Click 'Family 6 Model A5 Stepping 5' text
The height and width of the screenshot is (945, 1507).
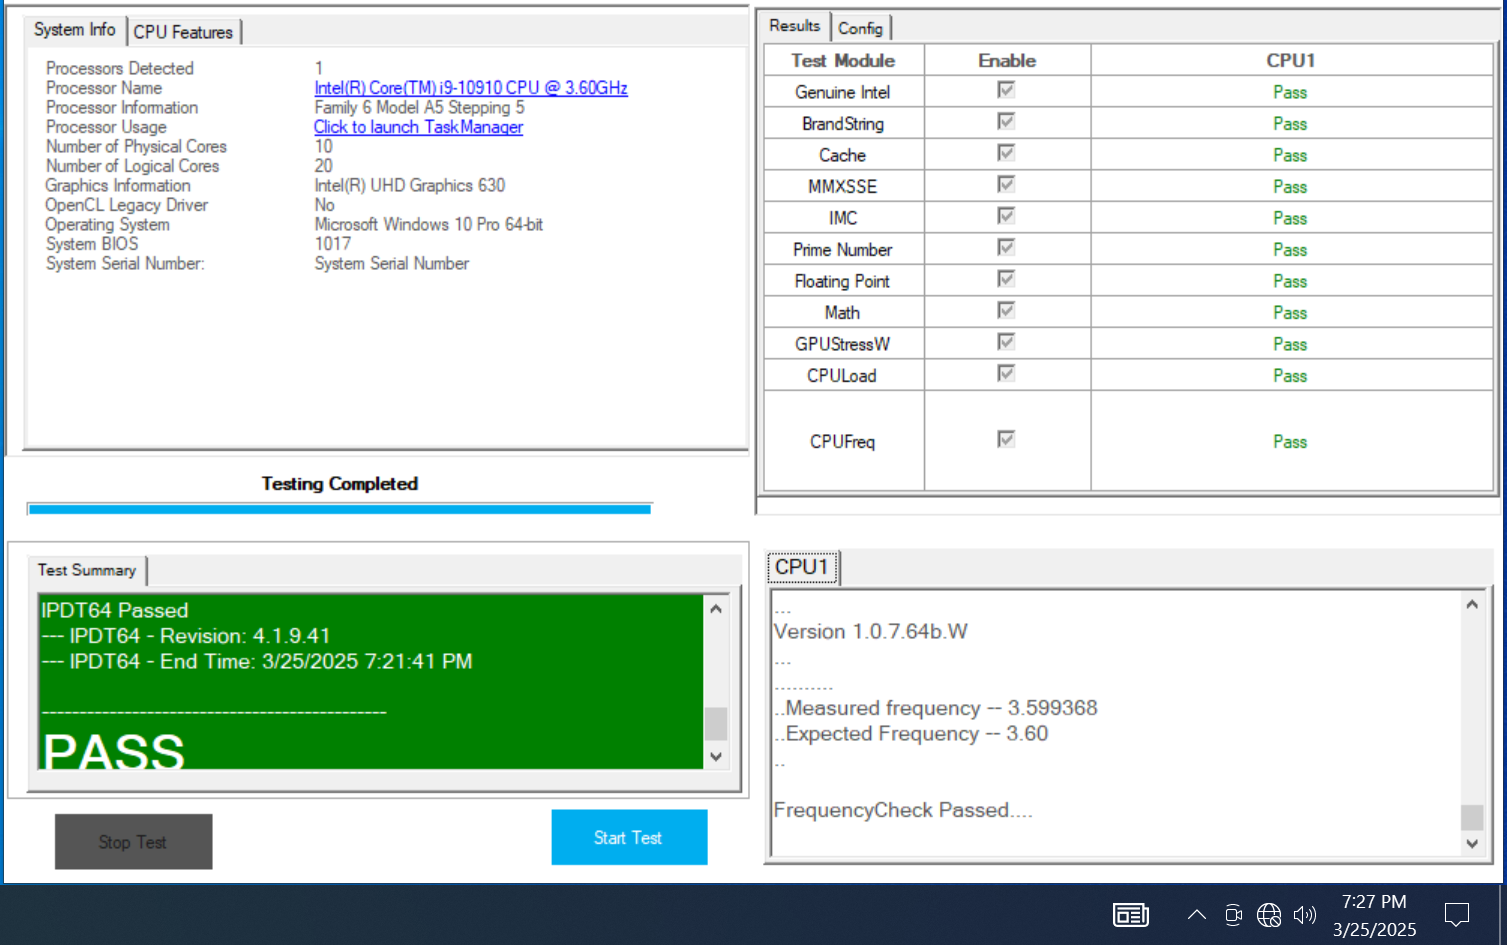click(419, 107)
